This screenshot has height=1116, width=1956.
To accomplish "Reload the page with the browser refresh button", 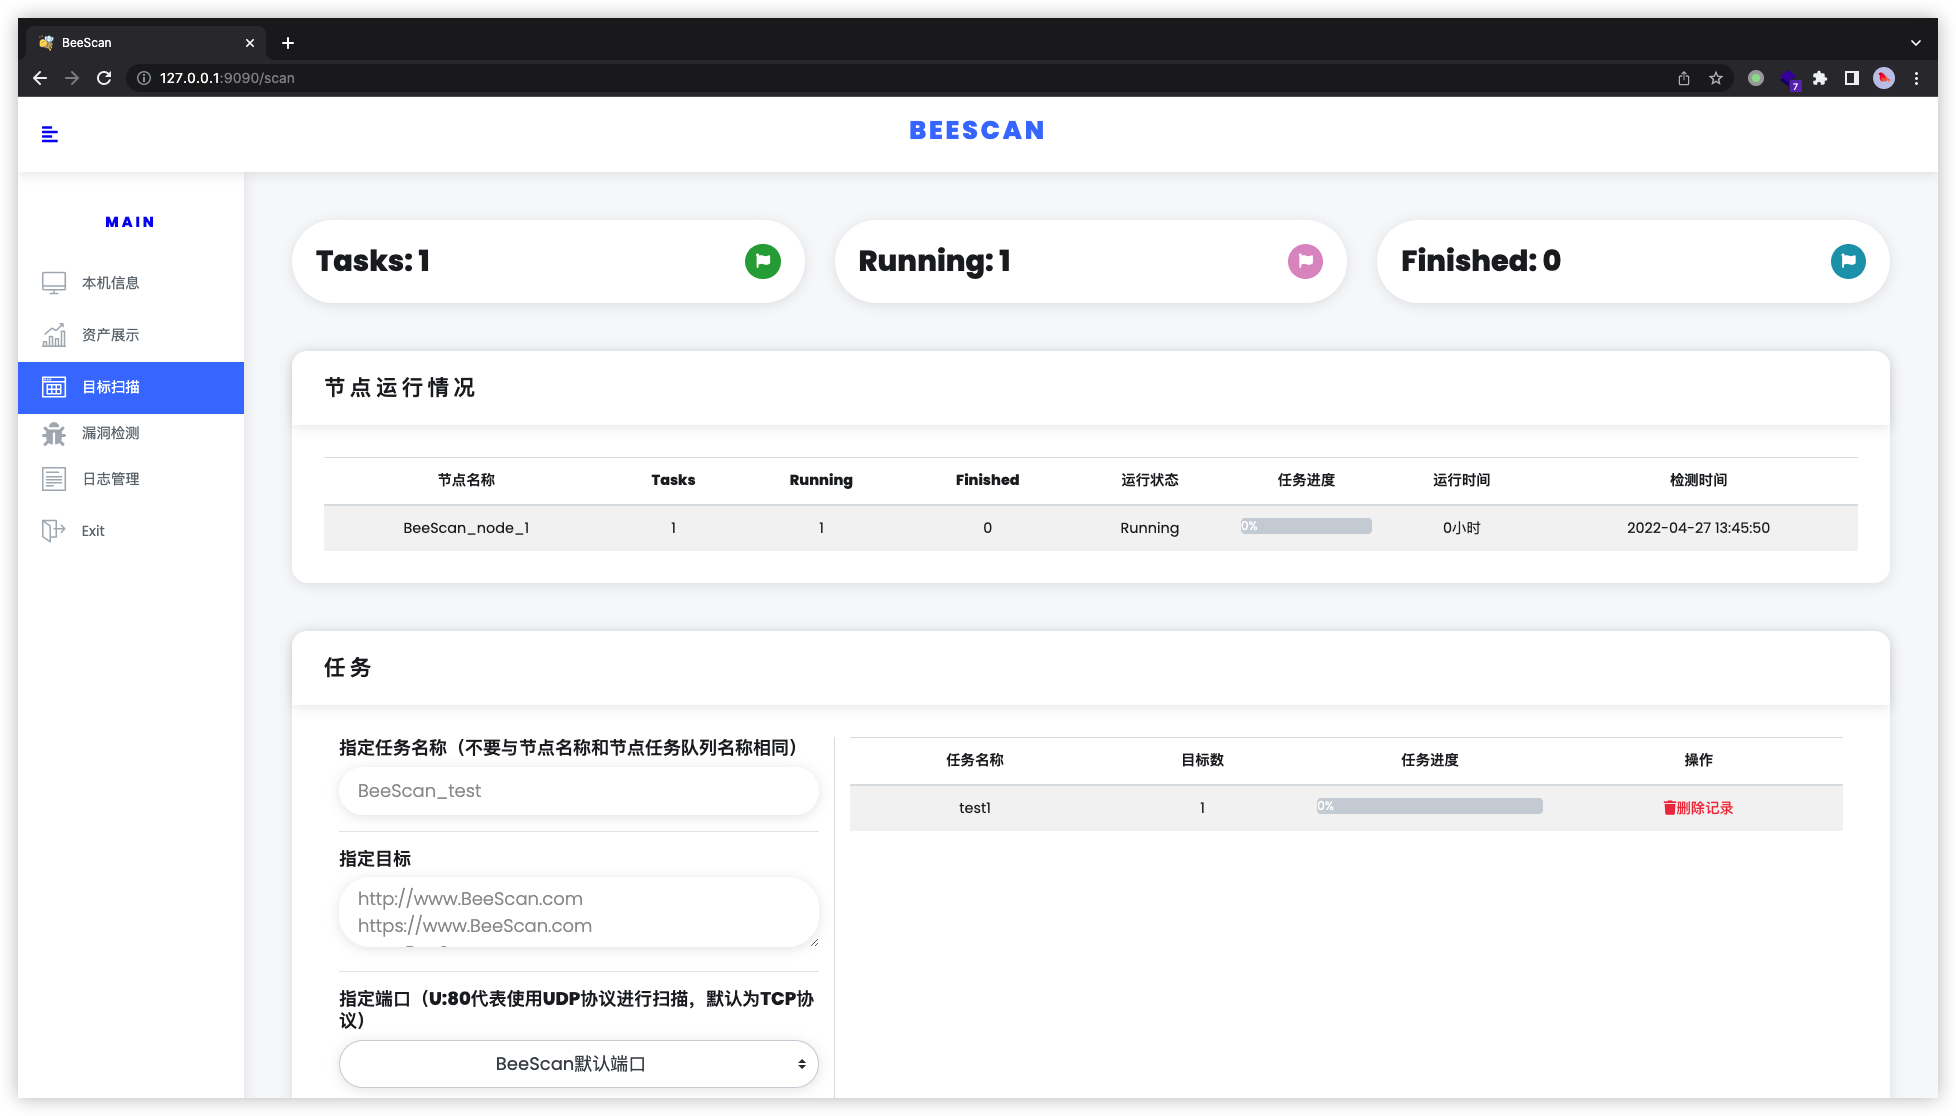I will (104, 78).
